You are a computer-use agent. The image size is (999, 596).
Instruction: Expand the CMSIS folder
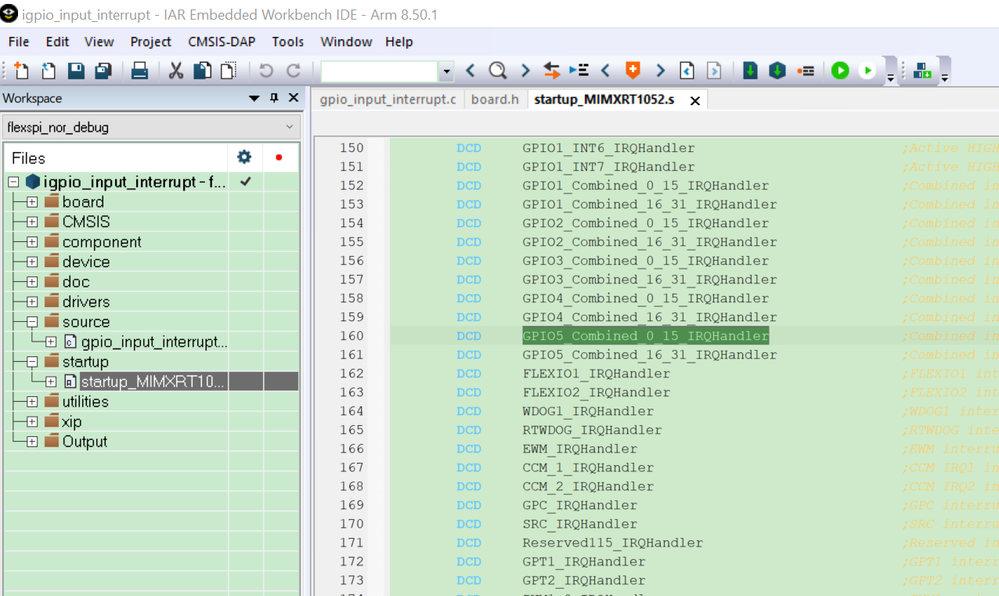click(x=32, y=222)
